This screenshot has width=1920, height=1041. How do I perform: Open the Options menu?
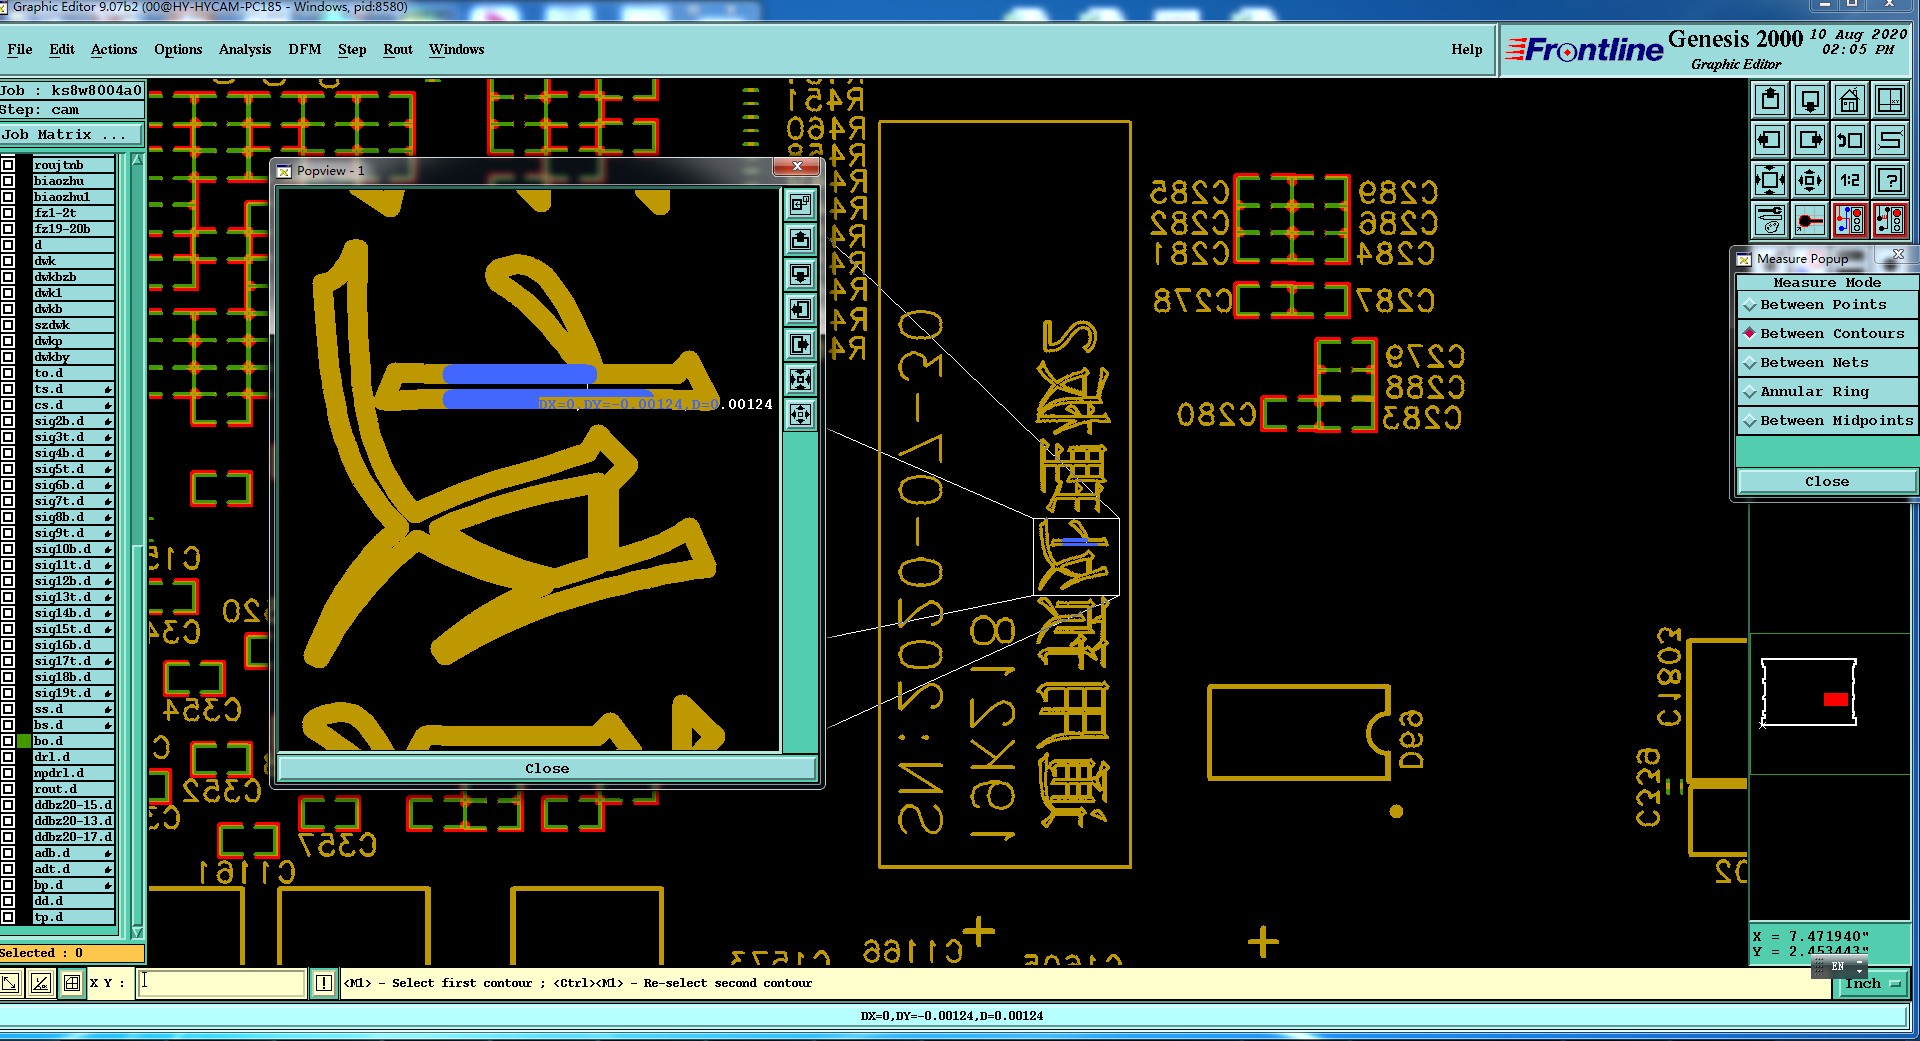pos(178,49)
